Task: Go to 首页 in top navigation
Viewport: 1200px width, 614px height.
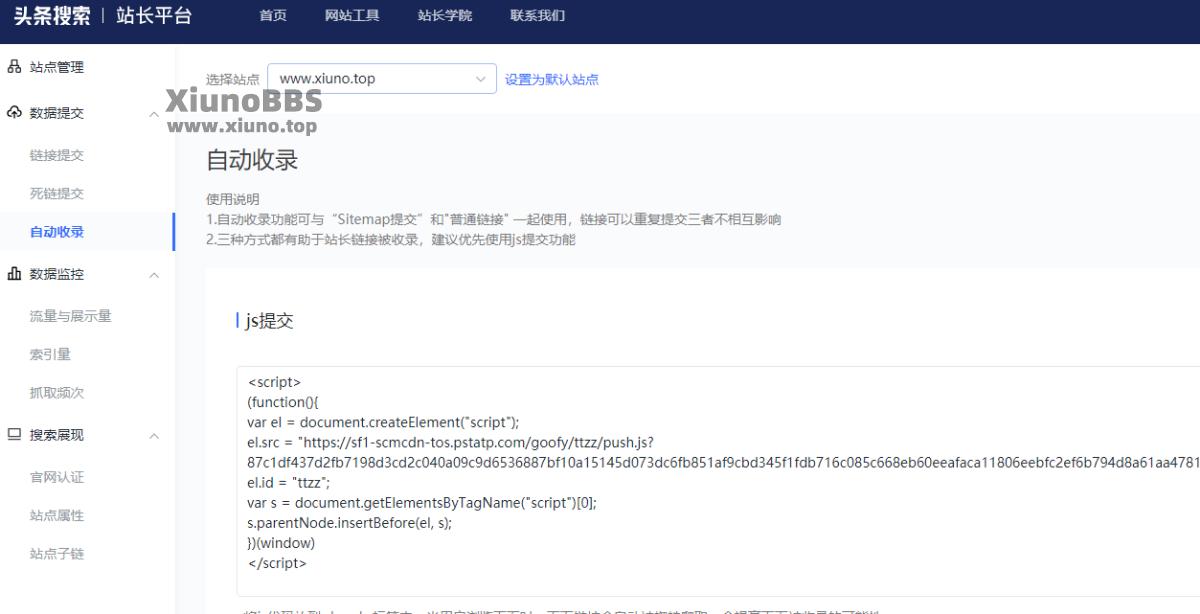Action: [273, 16]
